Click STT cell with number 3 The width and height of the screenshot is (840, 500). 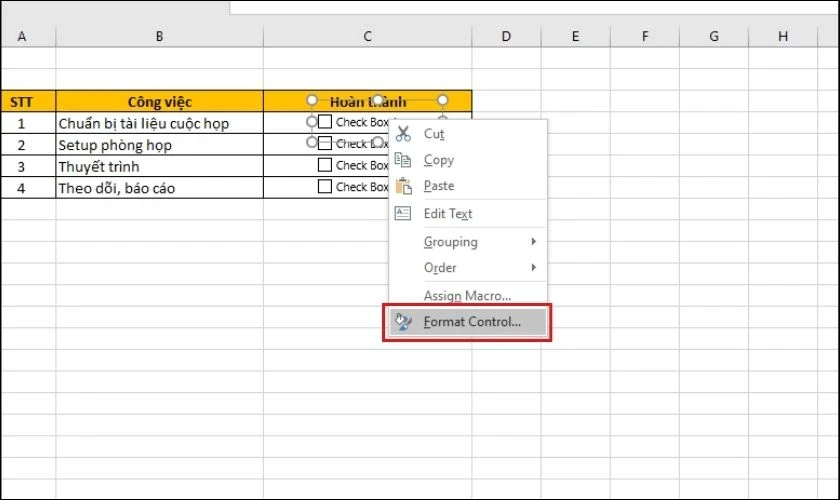coord(28,166)
